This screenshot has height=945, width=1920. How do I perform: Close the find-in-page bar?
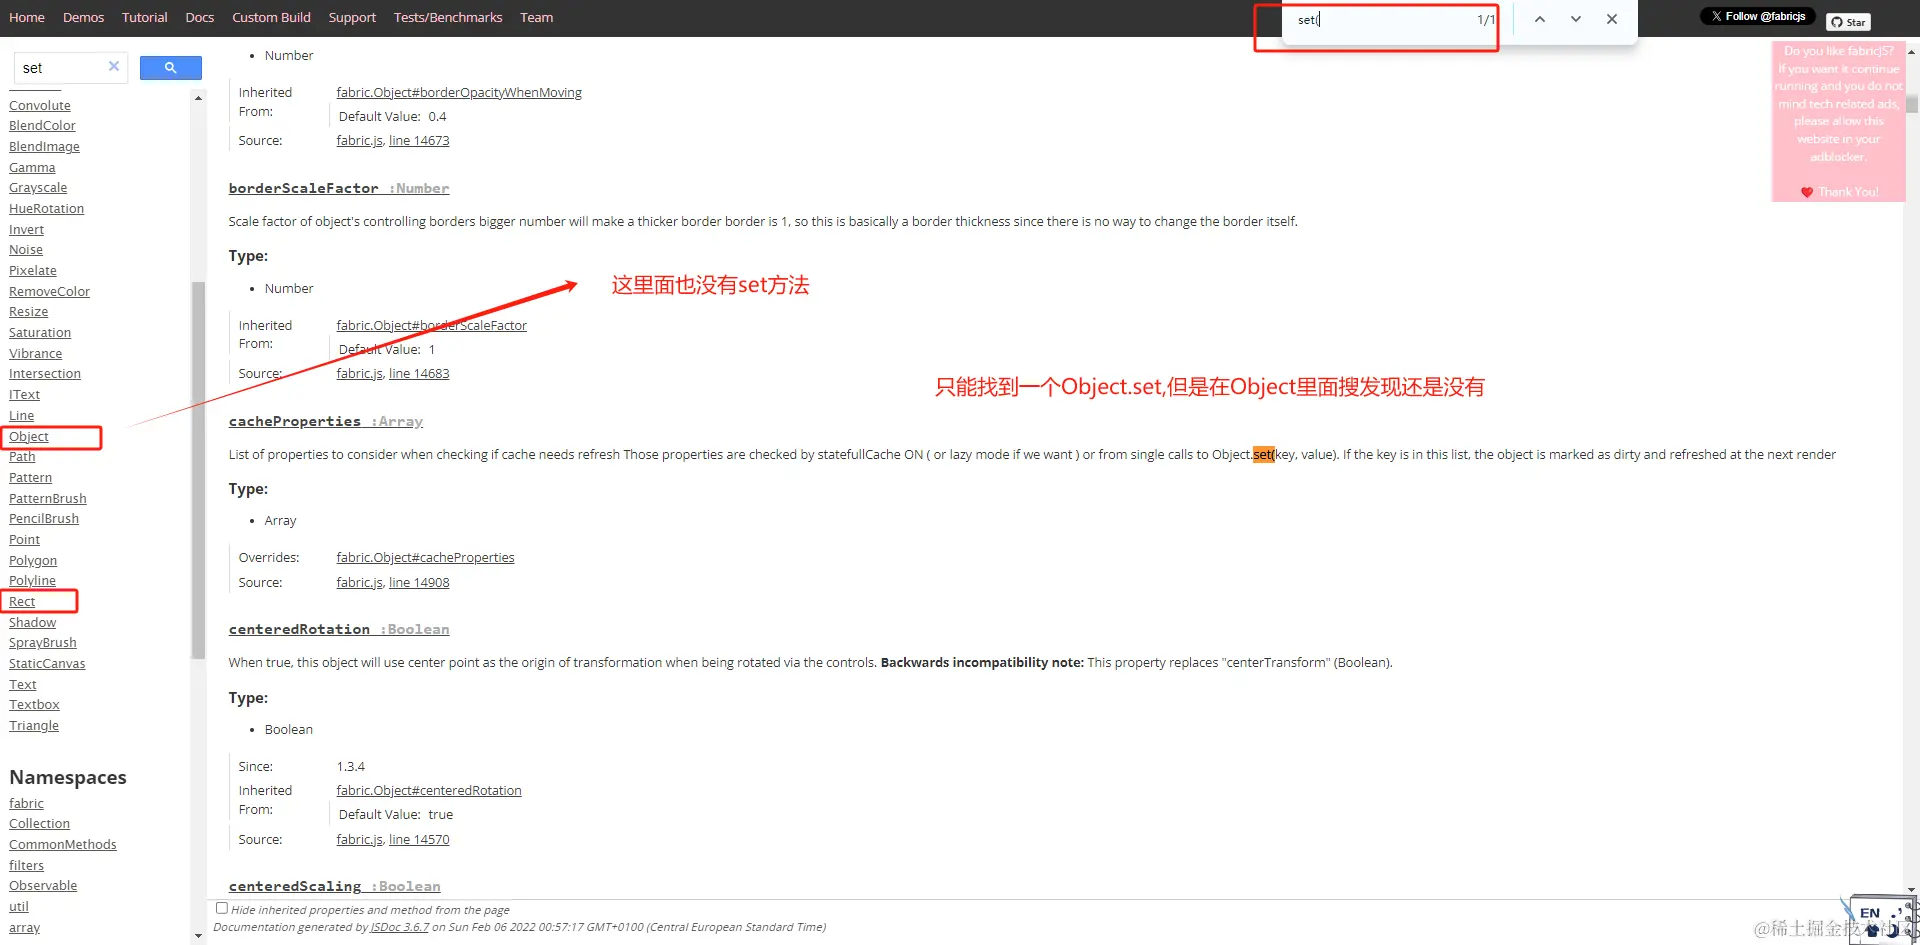[x=1612, y=19]
